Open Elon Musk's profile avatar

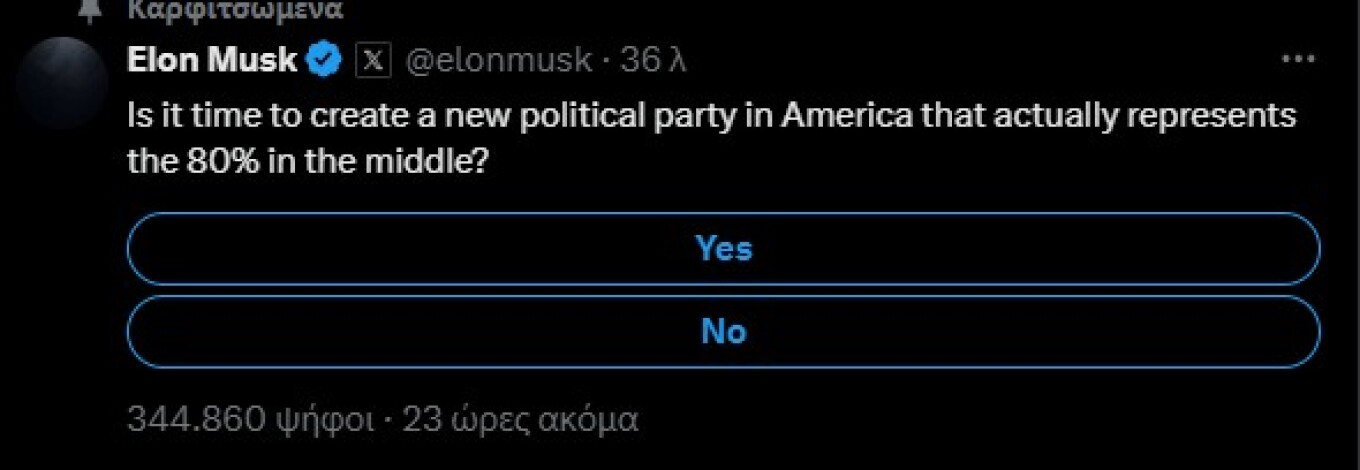(63, 82)
